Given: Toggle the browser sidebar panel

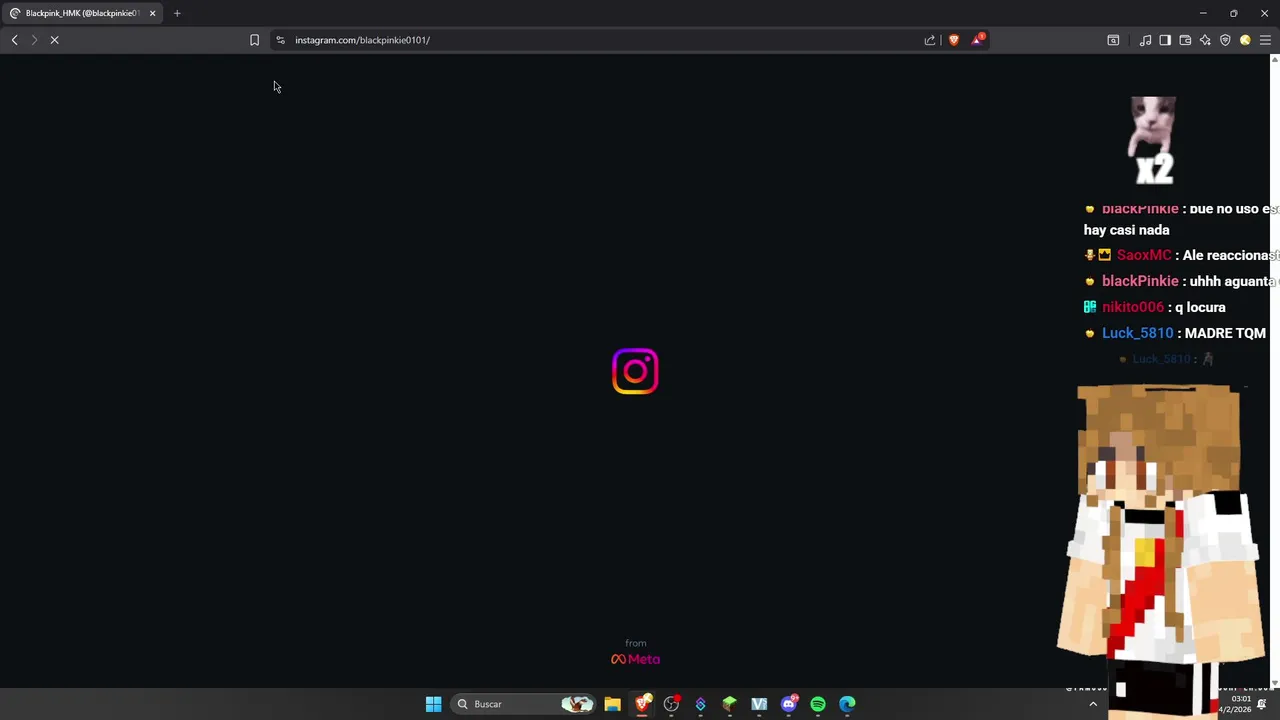Looking at the screenshot, I should [x=1165, y=40].
